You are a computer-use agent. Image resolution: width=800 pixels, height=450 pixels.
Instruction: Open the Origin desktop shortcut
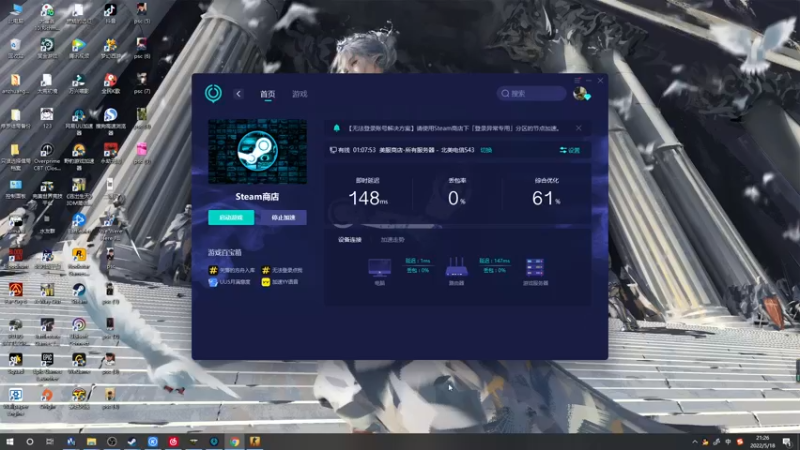pyautogui.click(x=47, y=398)
